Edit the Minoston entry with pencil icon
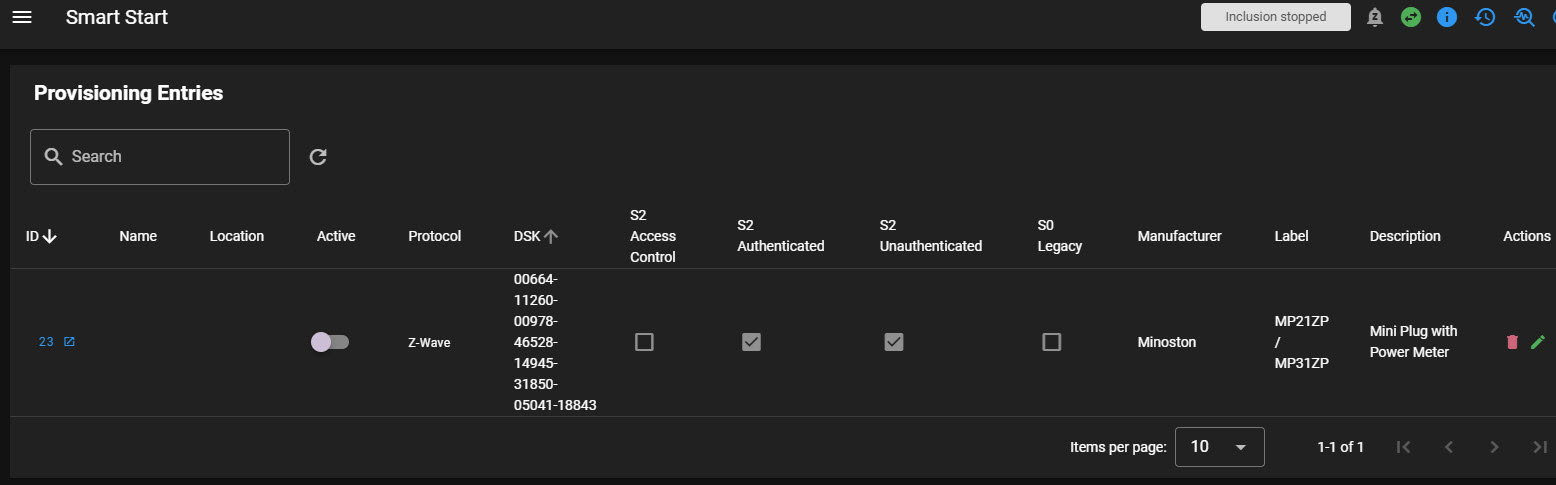Viewport: 1556px width, 485px height. click(x=1538, y=342)
